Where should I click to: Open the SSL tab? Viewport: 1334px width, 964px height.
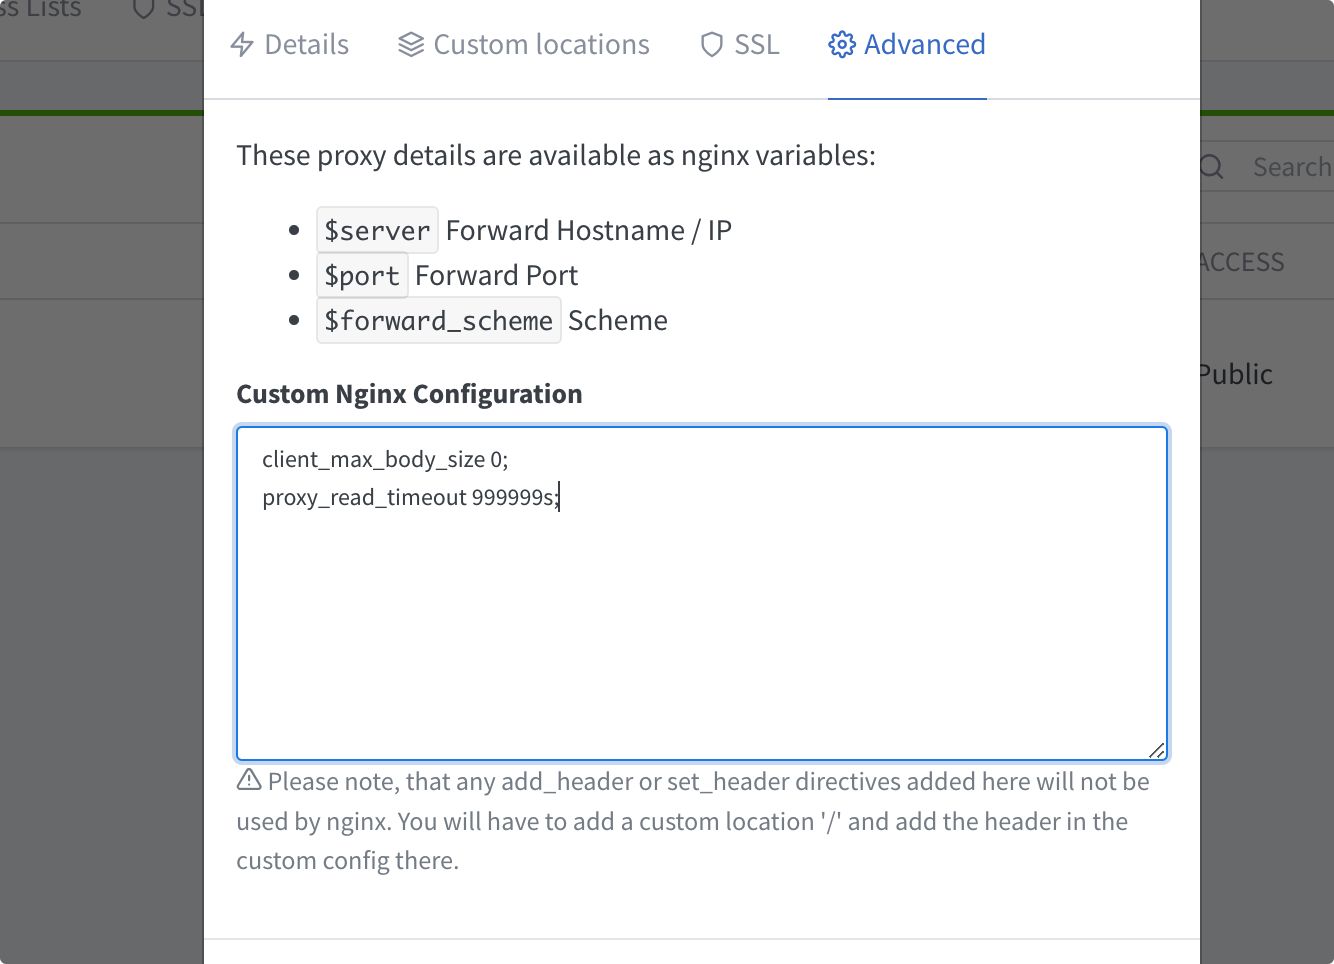point(740,44)
